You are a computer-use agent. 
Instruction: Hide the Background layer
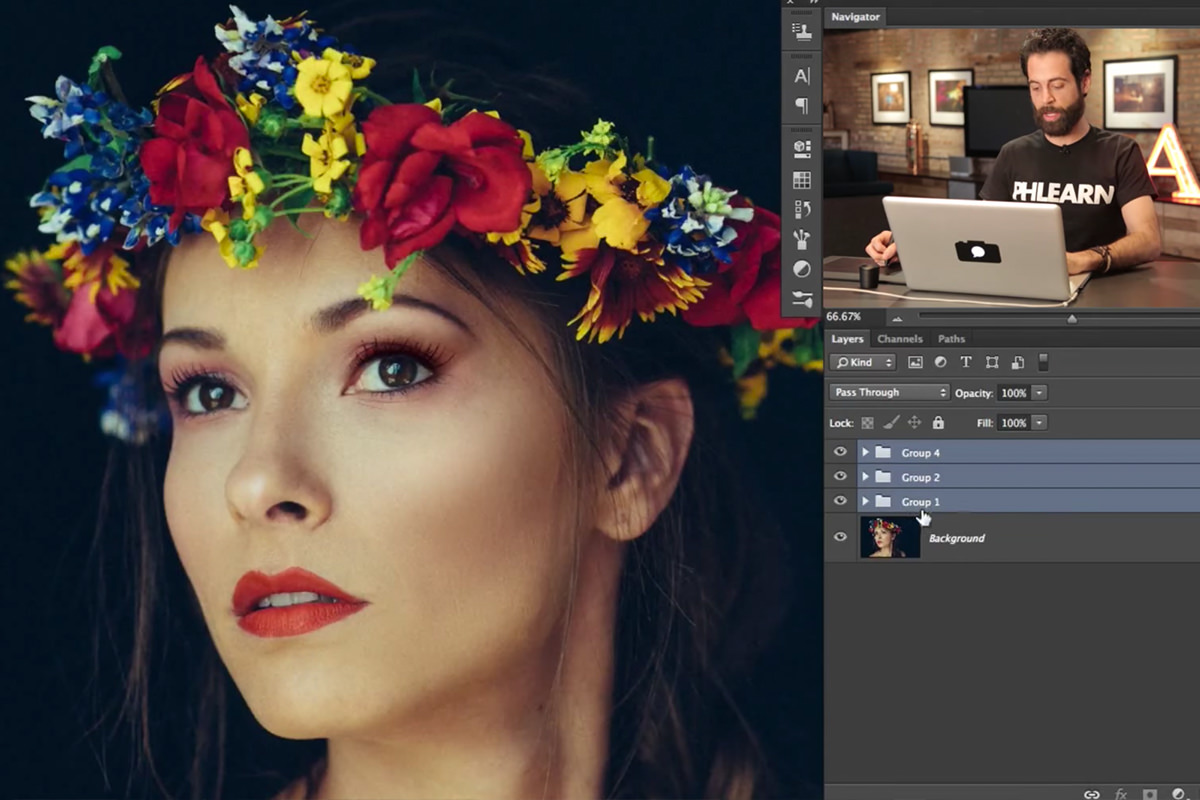(840, 537)
